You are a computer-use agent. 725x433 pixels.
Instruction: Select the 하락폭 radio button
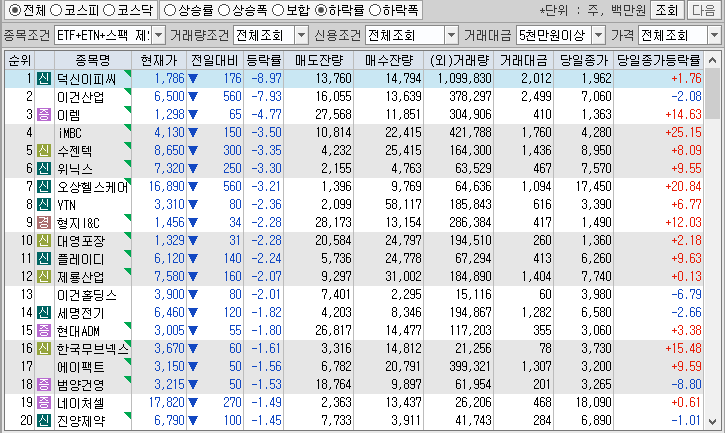375,10
